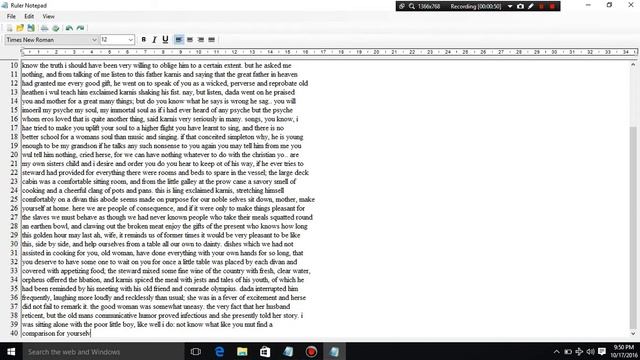Open the View menu

coord(49,16)
